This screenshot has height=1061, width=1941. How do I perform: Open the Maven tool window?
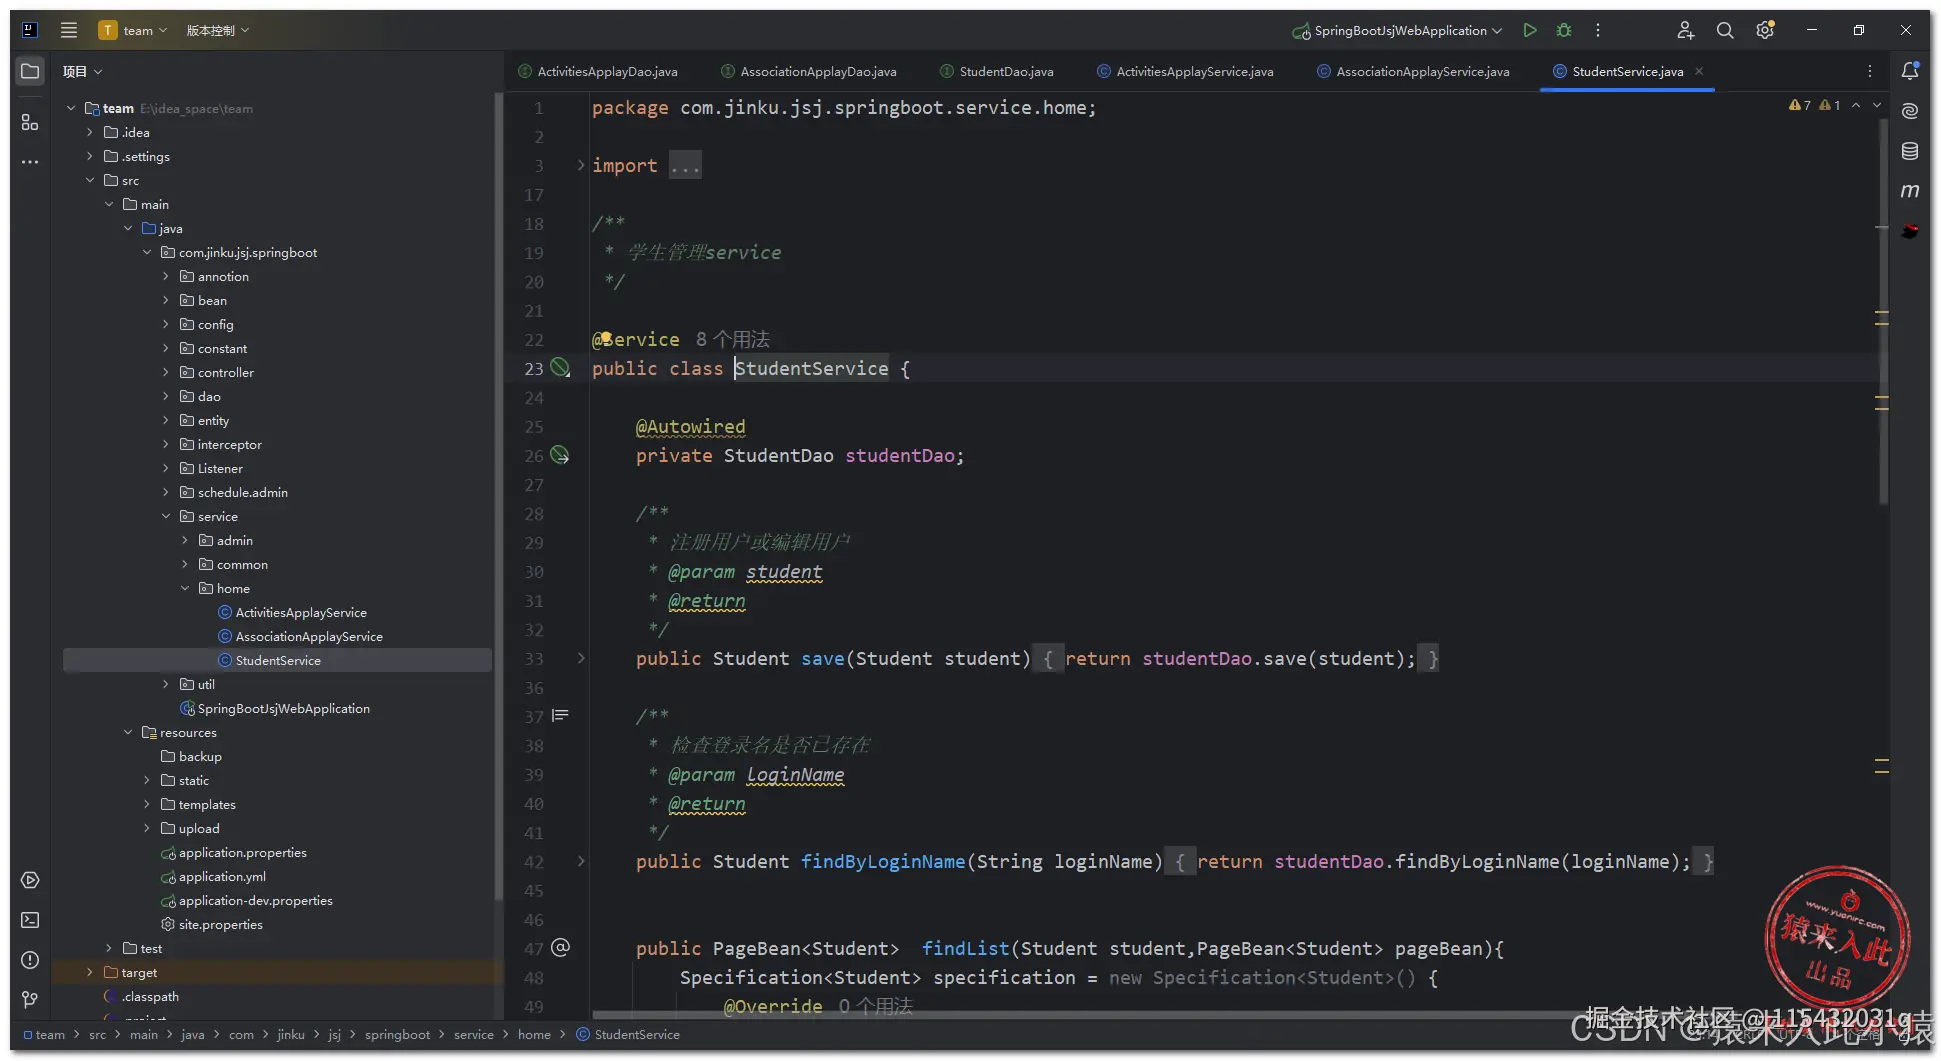click(1910, 191)
